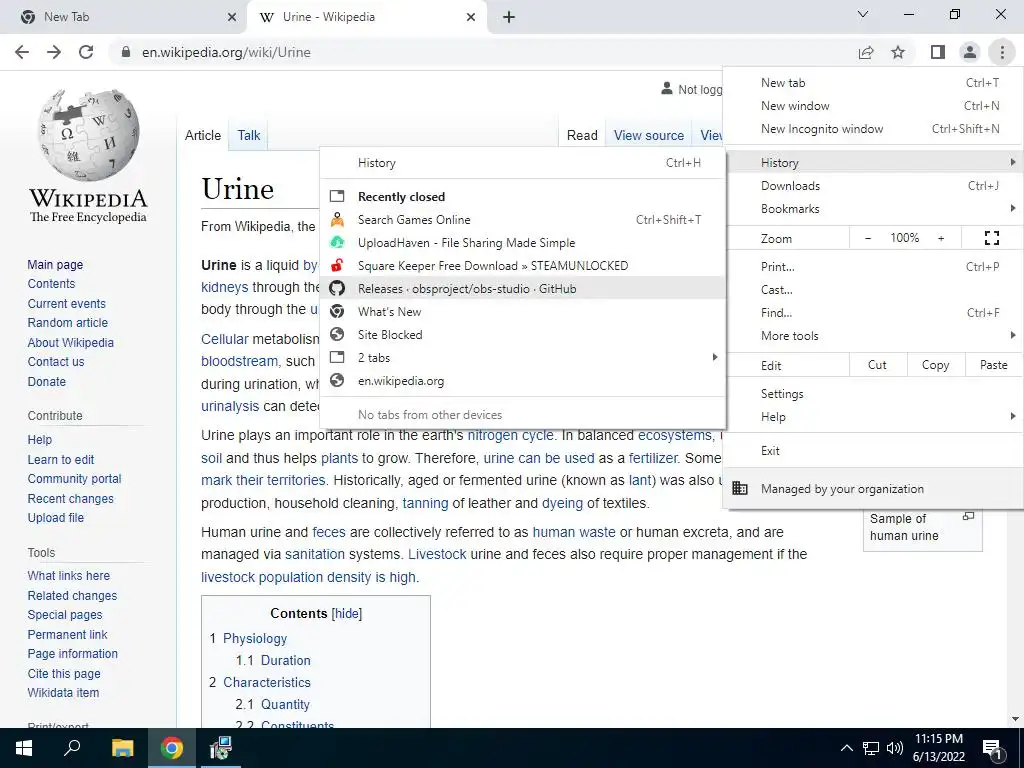Select the Read tab
The image size is (1024, 768).
pos(582,135)
